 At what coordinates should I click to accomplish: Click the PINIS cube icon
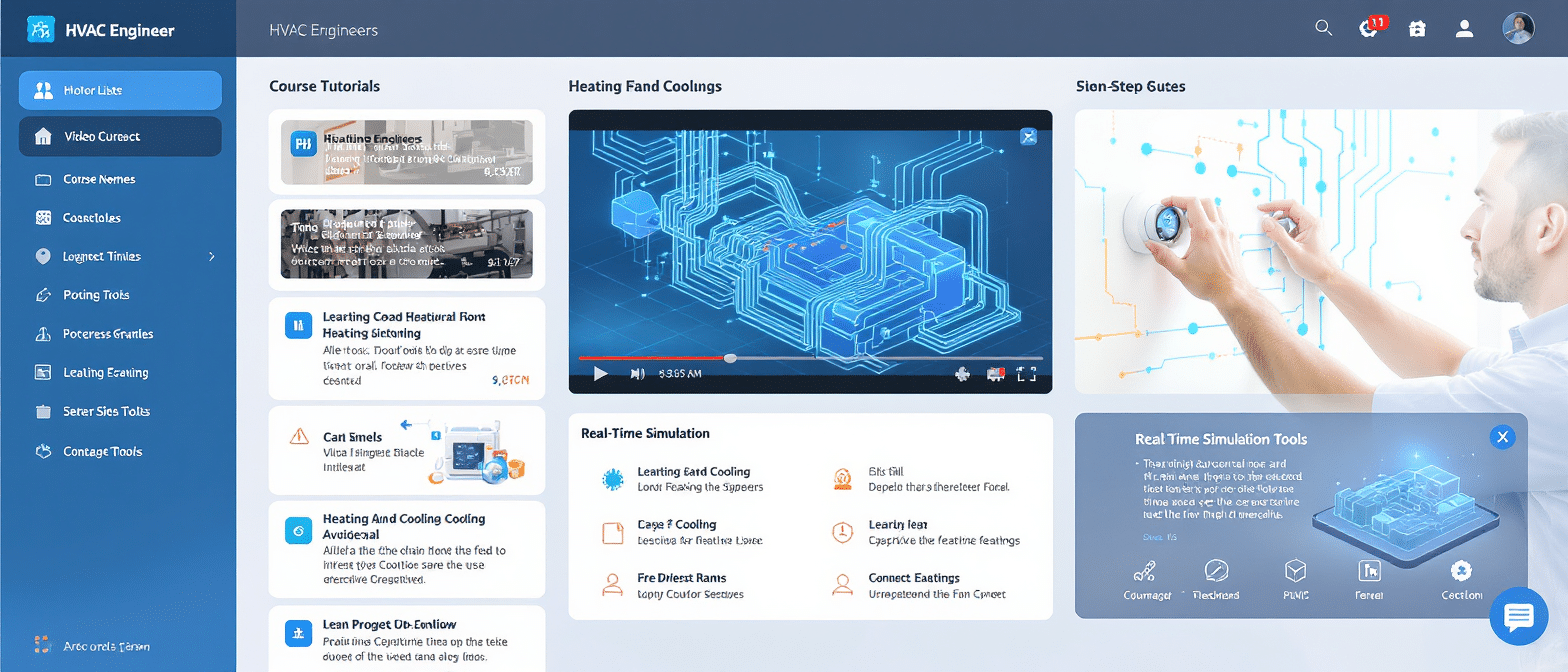[x=1295, y=572]
